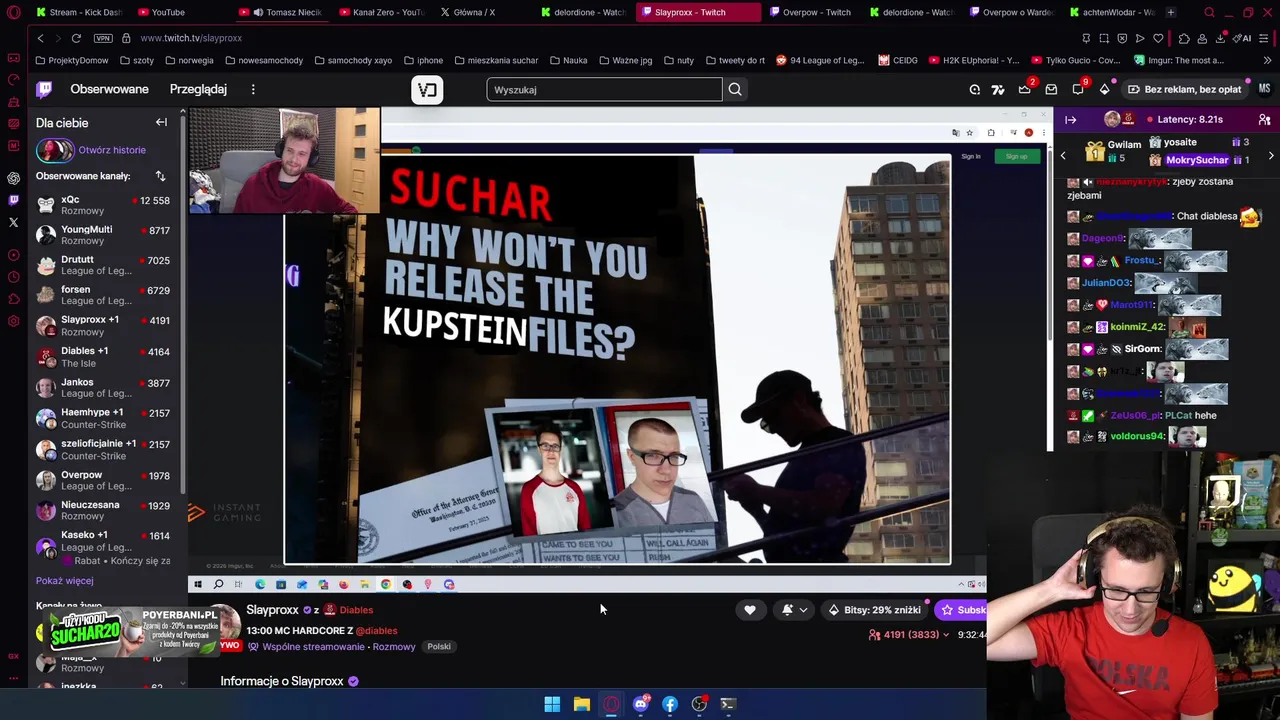The height and width of the screenshot is (720, 1280).
Task: Open Discord from taskbar
Action: click(x=640, y=704)
